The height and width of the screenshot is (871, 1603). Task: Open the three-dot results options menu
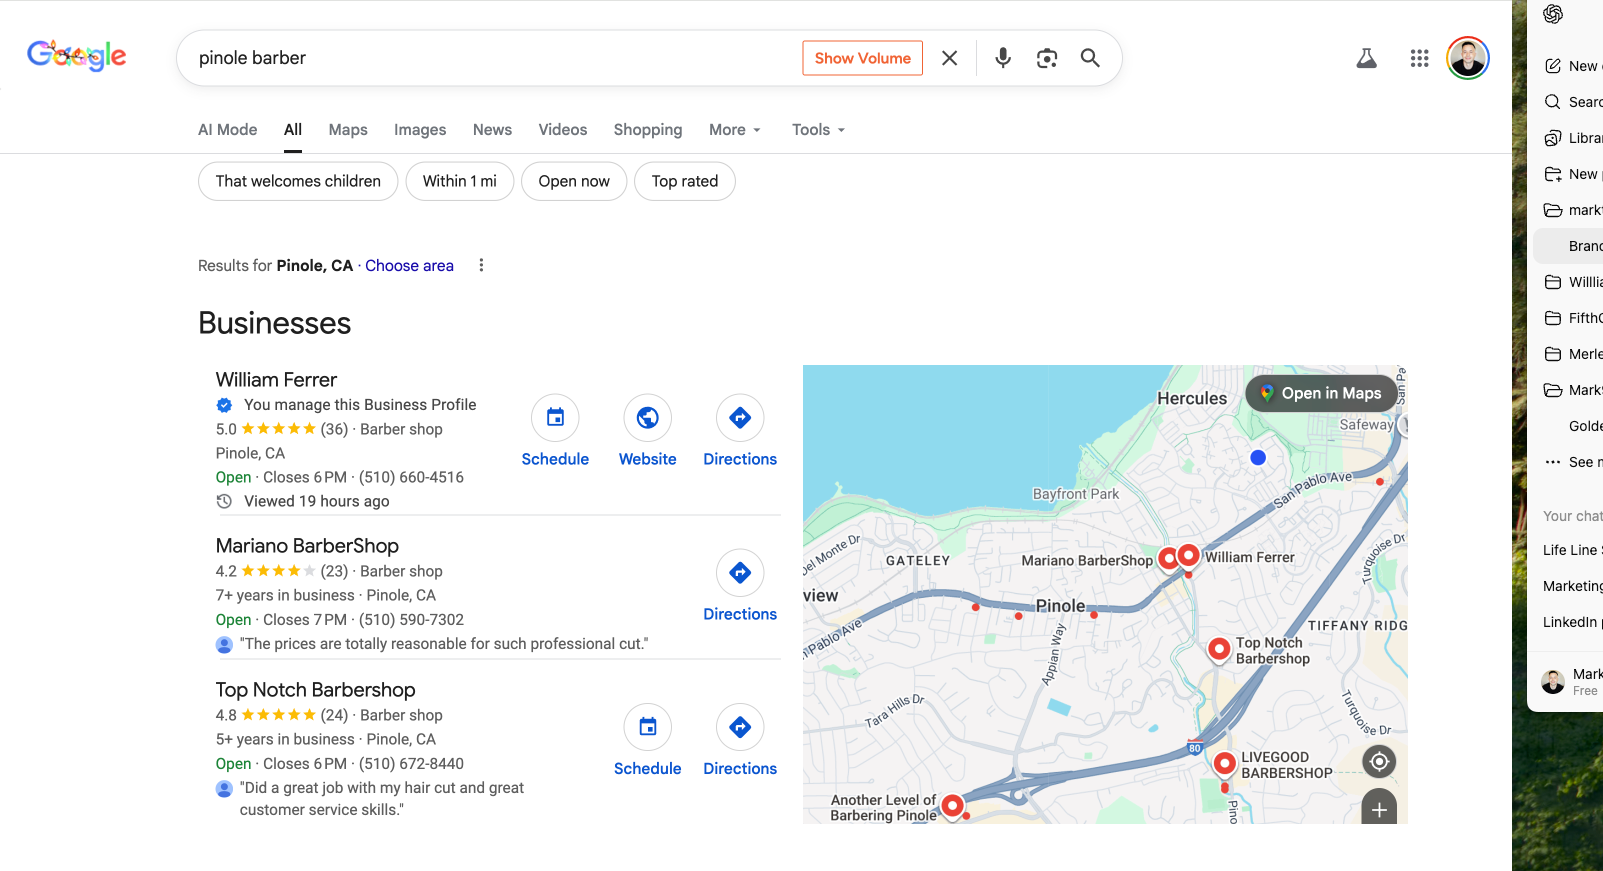[481, 265]
